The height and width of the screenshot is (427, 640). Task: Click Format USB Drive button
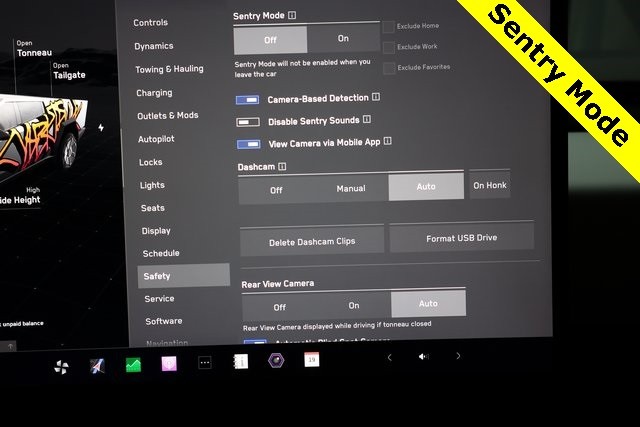pyautogui.click(x=462, y=238)
